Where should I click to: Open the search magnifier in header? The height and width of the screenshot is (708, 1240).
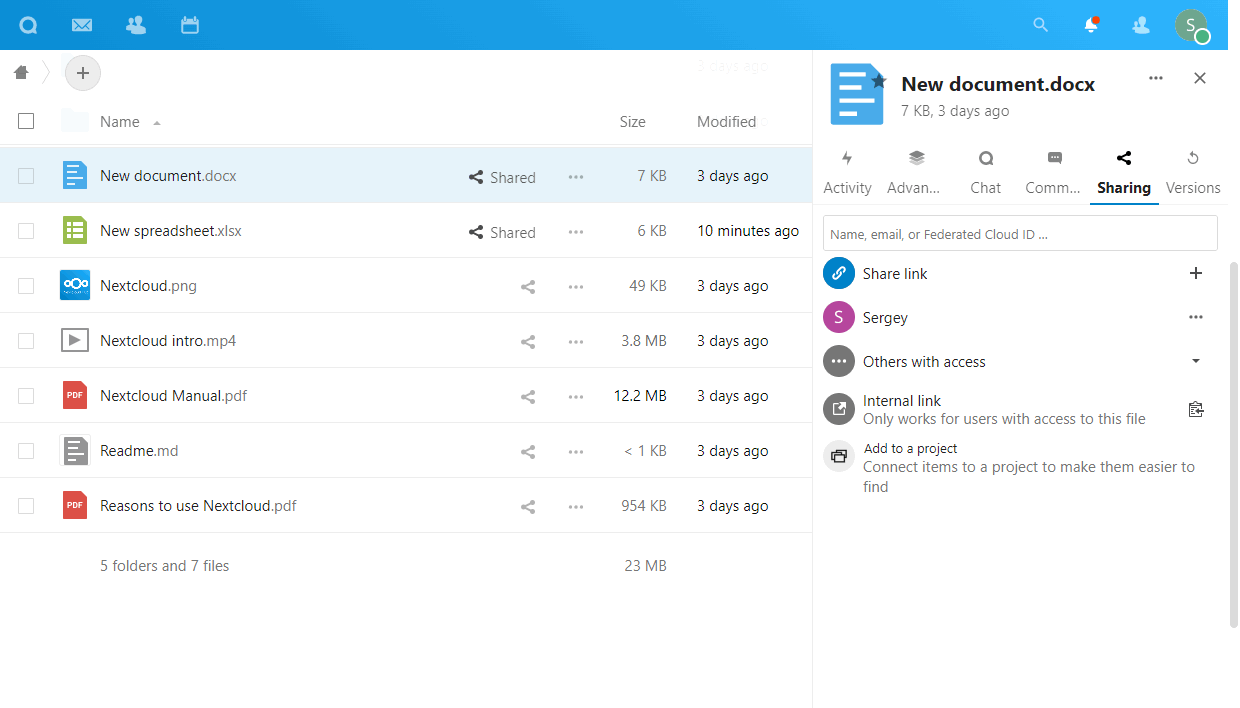(x=1041, y=25)
